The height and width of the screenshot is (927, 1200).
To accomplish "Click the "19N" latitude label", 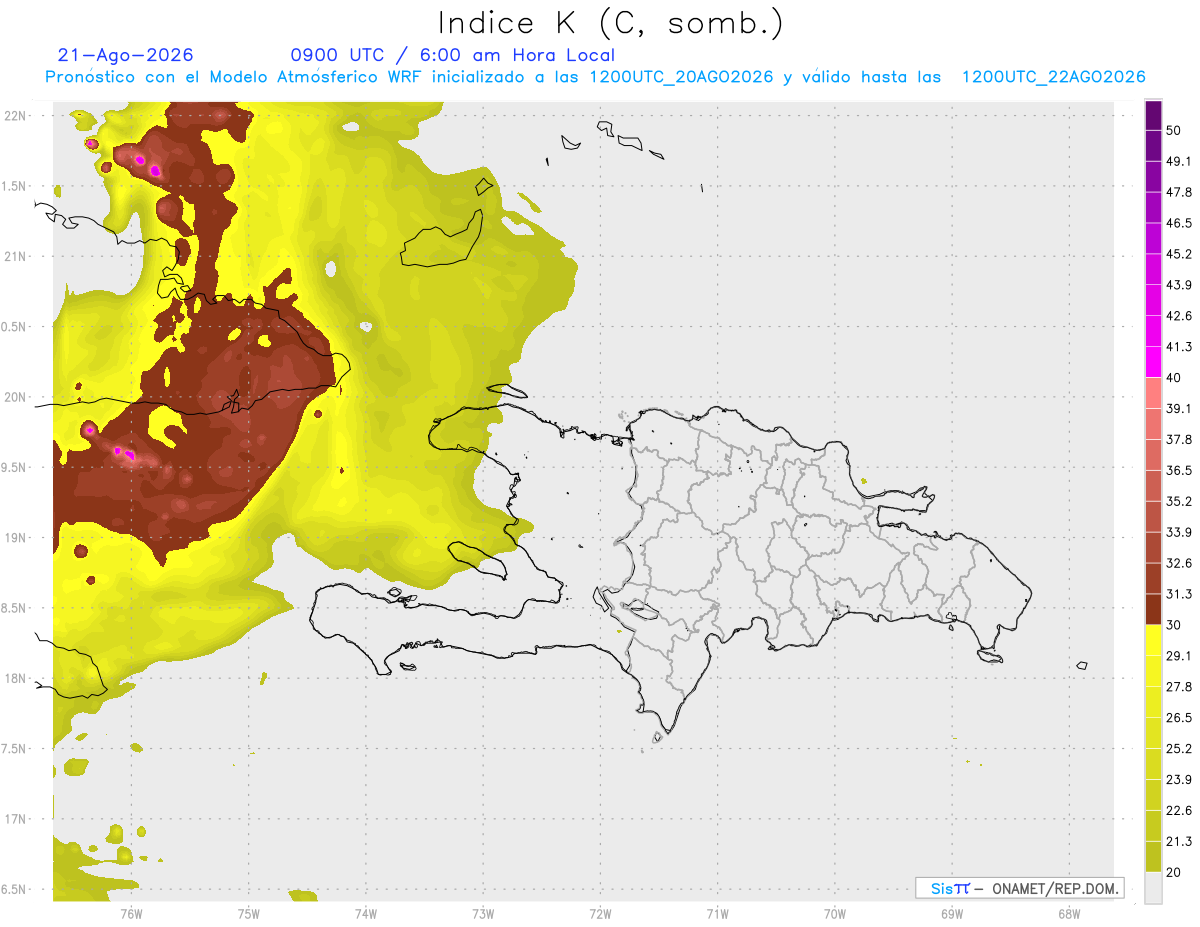I will point(14,538).
